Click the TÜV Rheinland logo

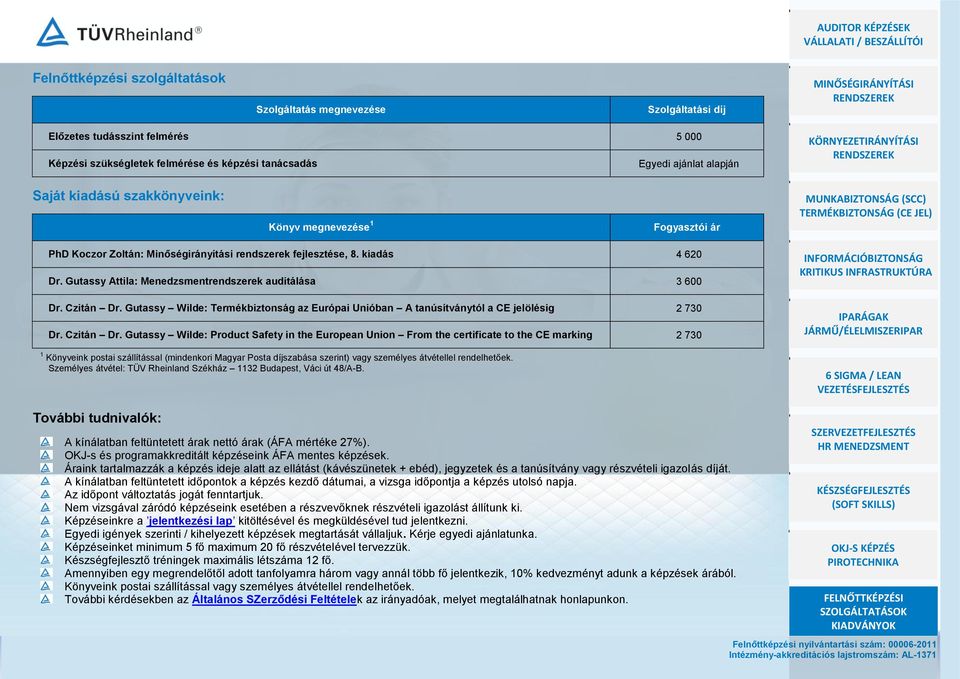coord(119,32)
